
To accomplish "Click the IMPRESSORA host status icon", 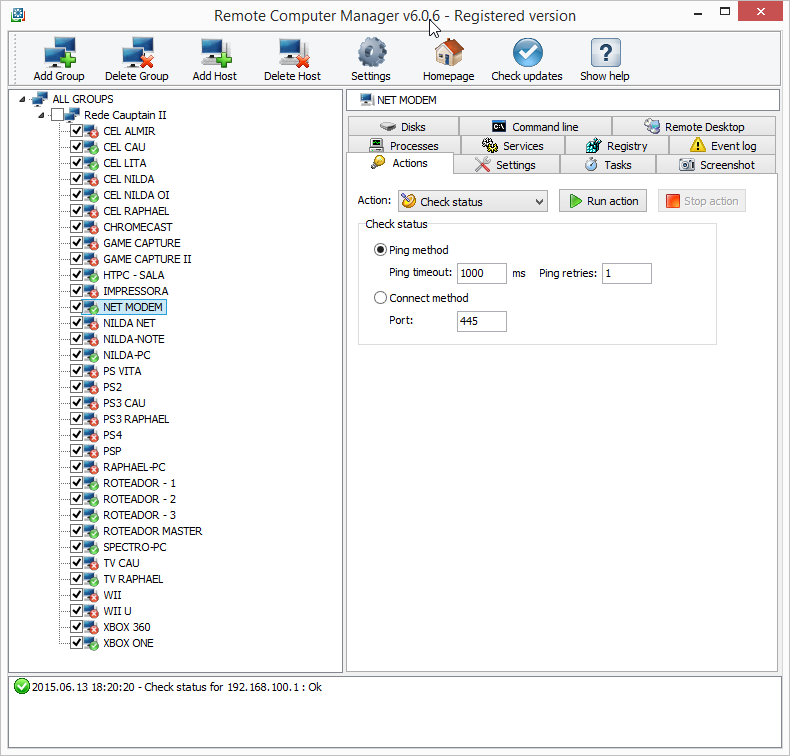I will [x=91, y=292].
